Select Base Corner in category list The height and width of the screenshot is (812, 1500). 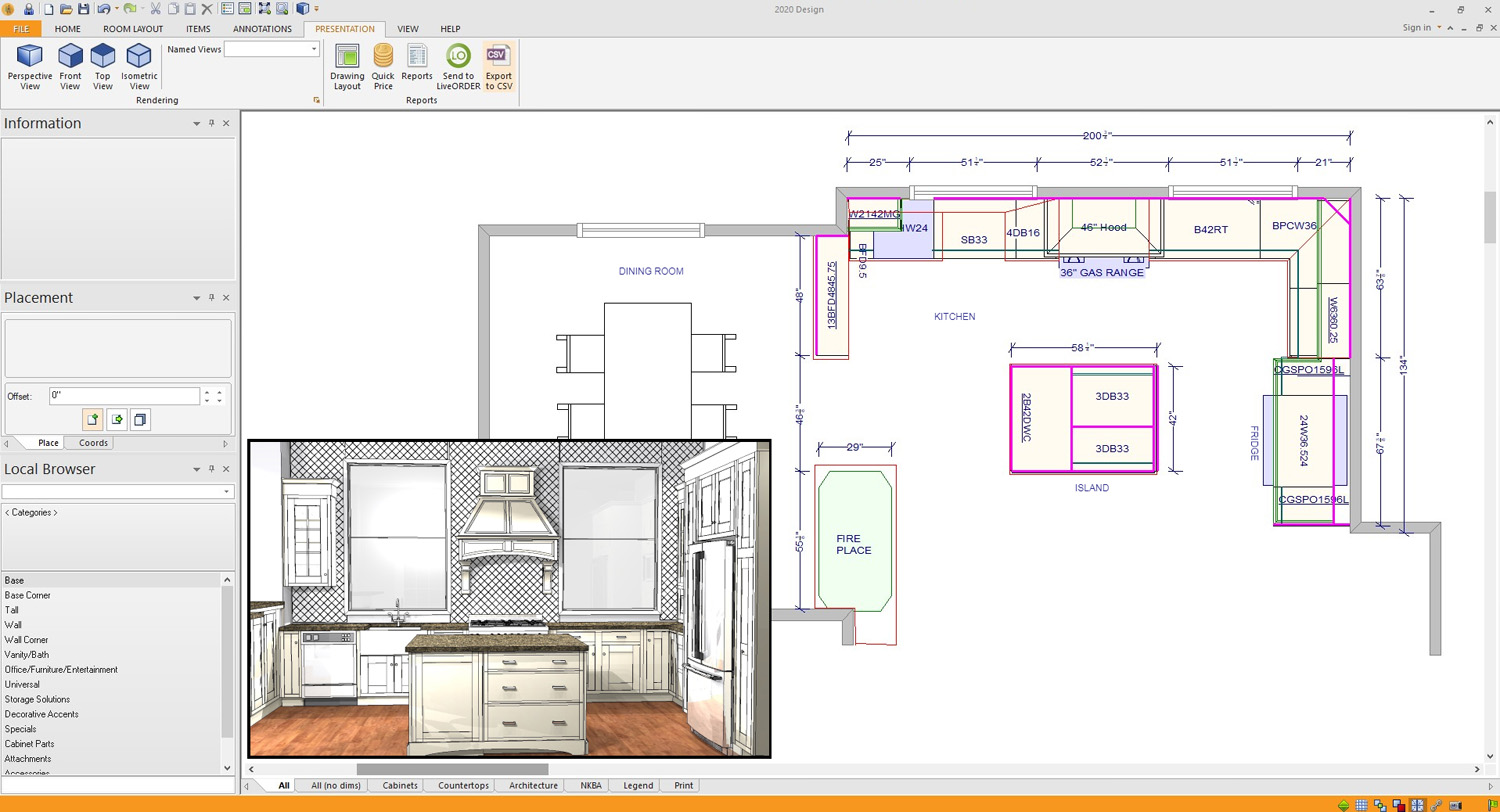[x=27, y=595]
